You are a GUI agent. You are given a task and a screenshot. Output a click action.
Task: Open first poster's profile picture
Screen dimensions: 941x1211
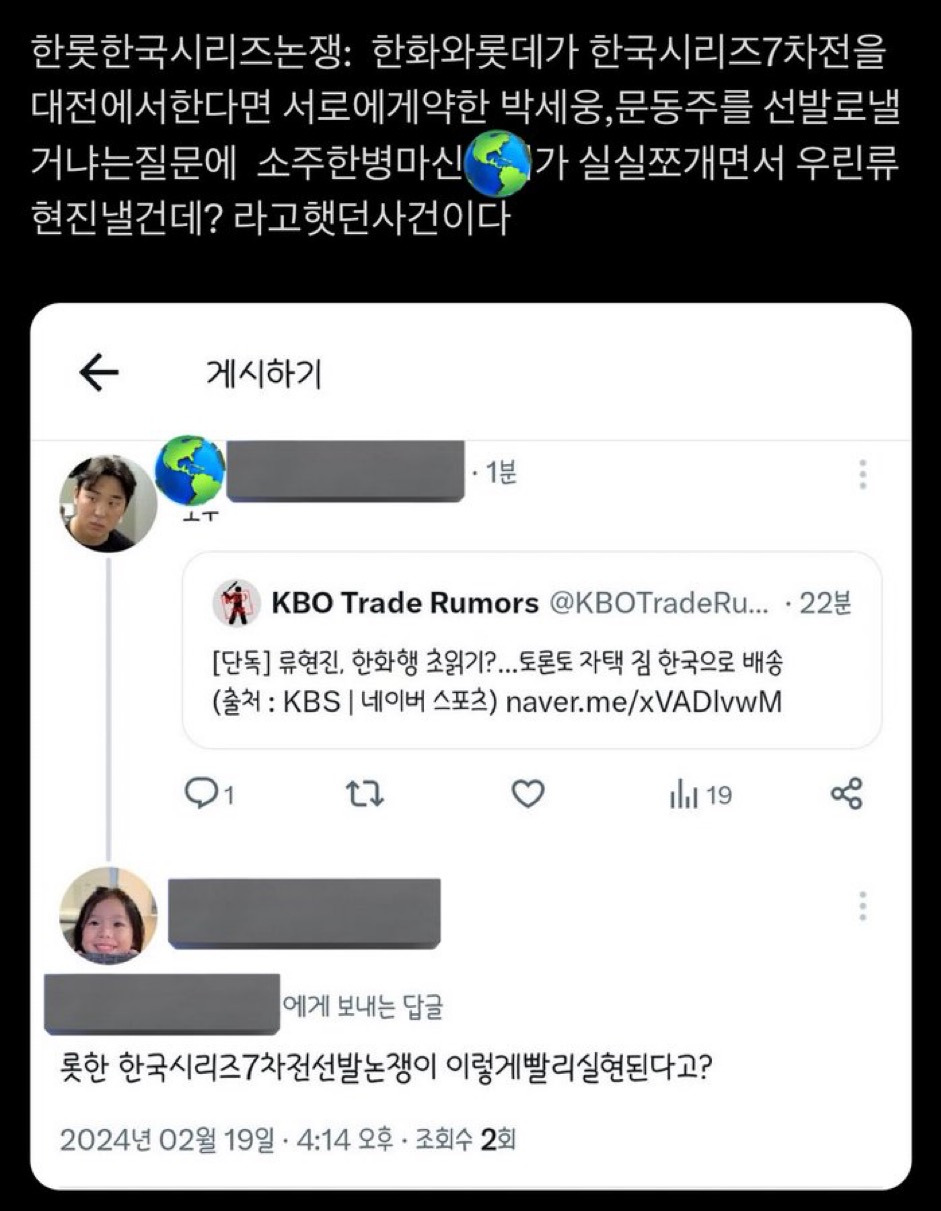click(x=107, y=504)
